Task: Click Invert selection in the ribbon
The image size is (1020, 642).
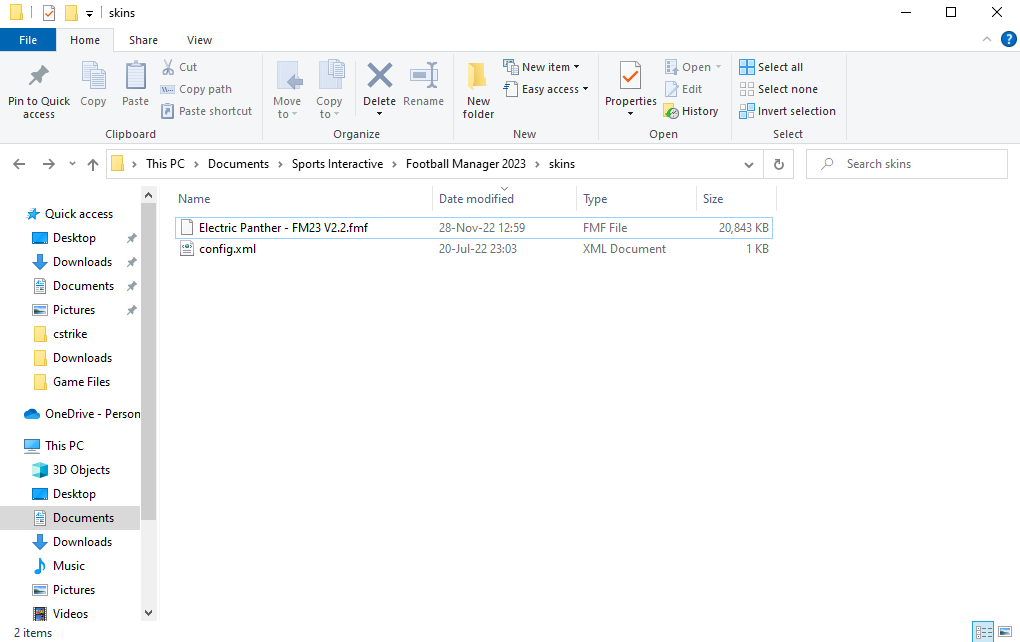Action: [788, 111]
